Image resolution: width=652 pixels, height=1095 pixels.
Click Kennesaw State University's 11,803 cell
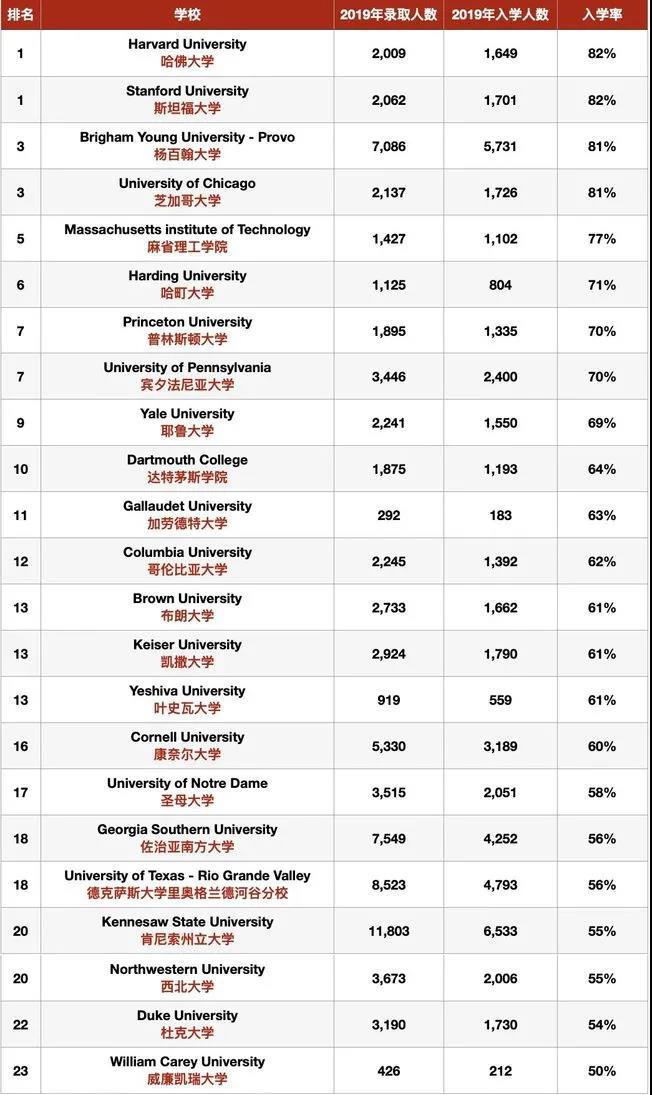389,931
